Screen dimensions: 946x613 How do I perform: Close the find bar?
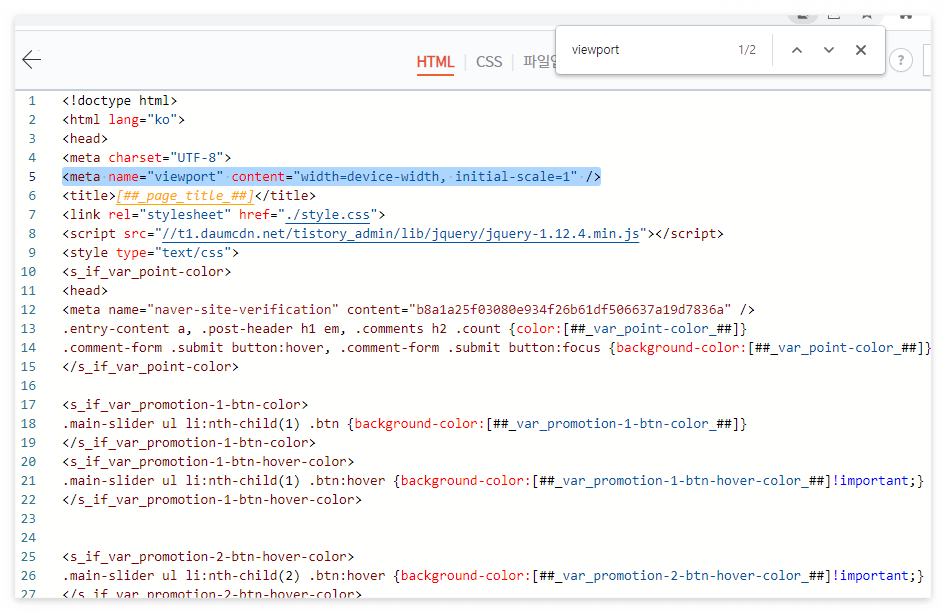[861, 50]
